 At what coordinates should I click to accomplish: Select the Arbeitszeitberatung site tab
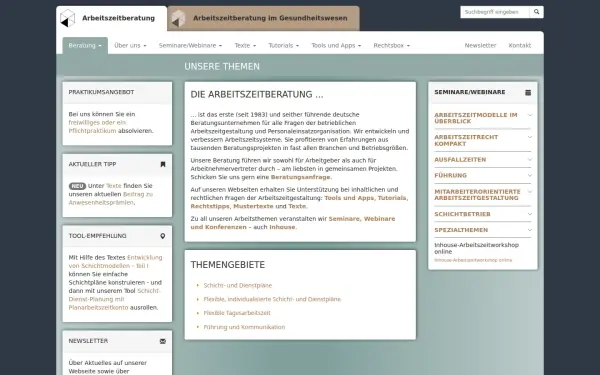click(x=112, y=18)
